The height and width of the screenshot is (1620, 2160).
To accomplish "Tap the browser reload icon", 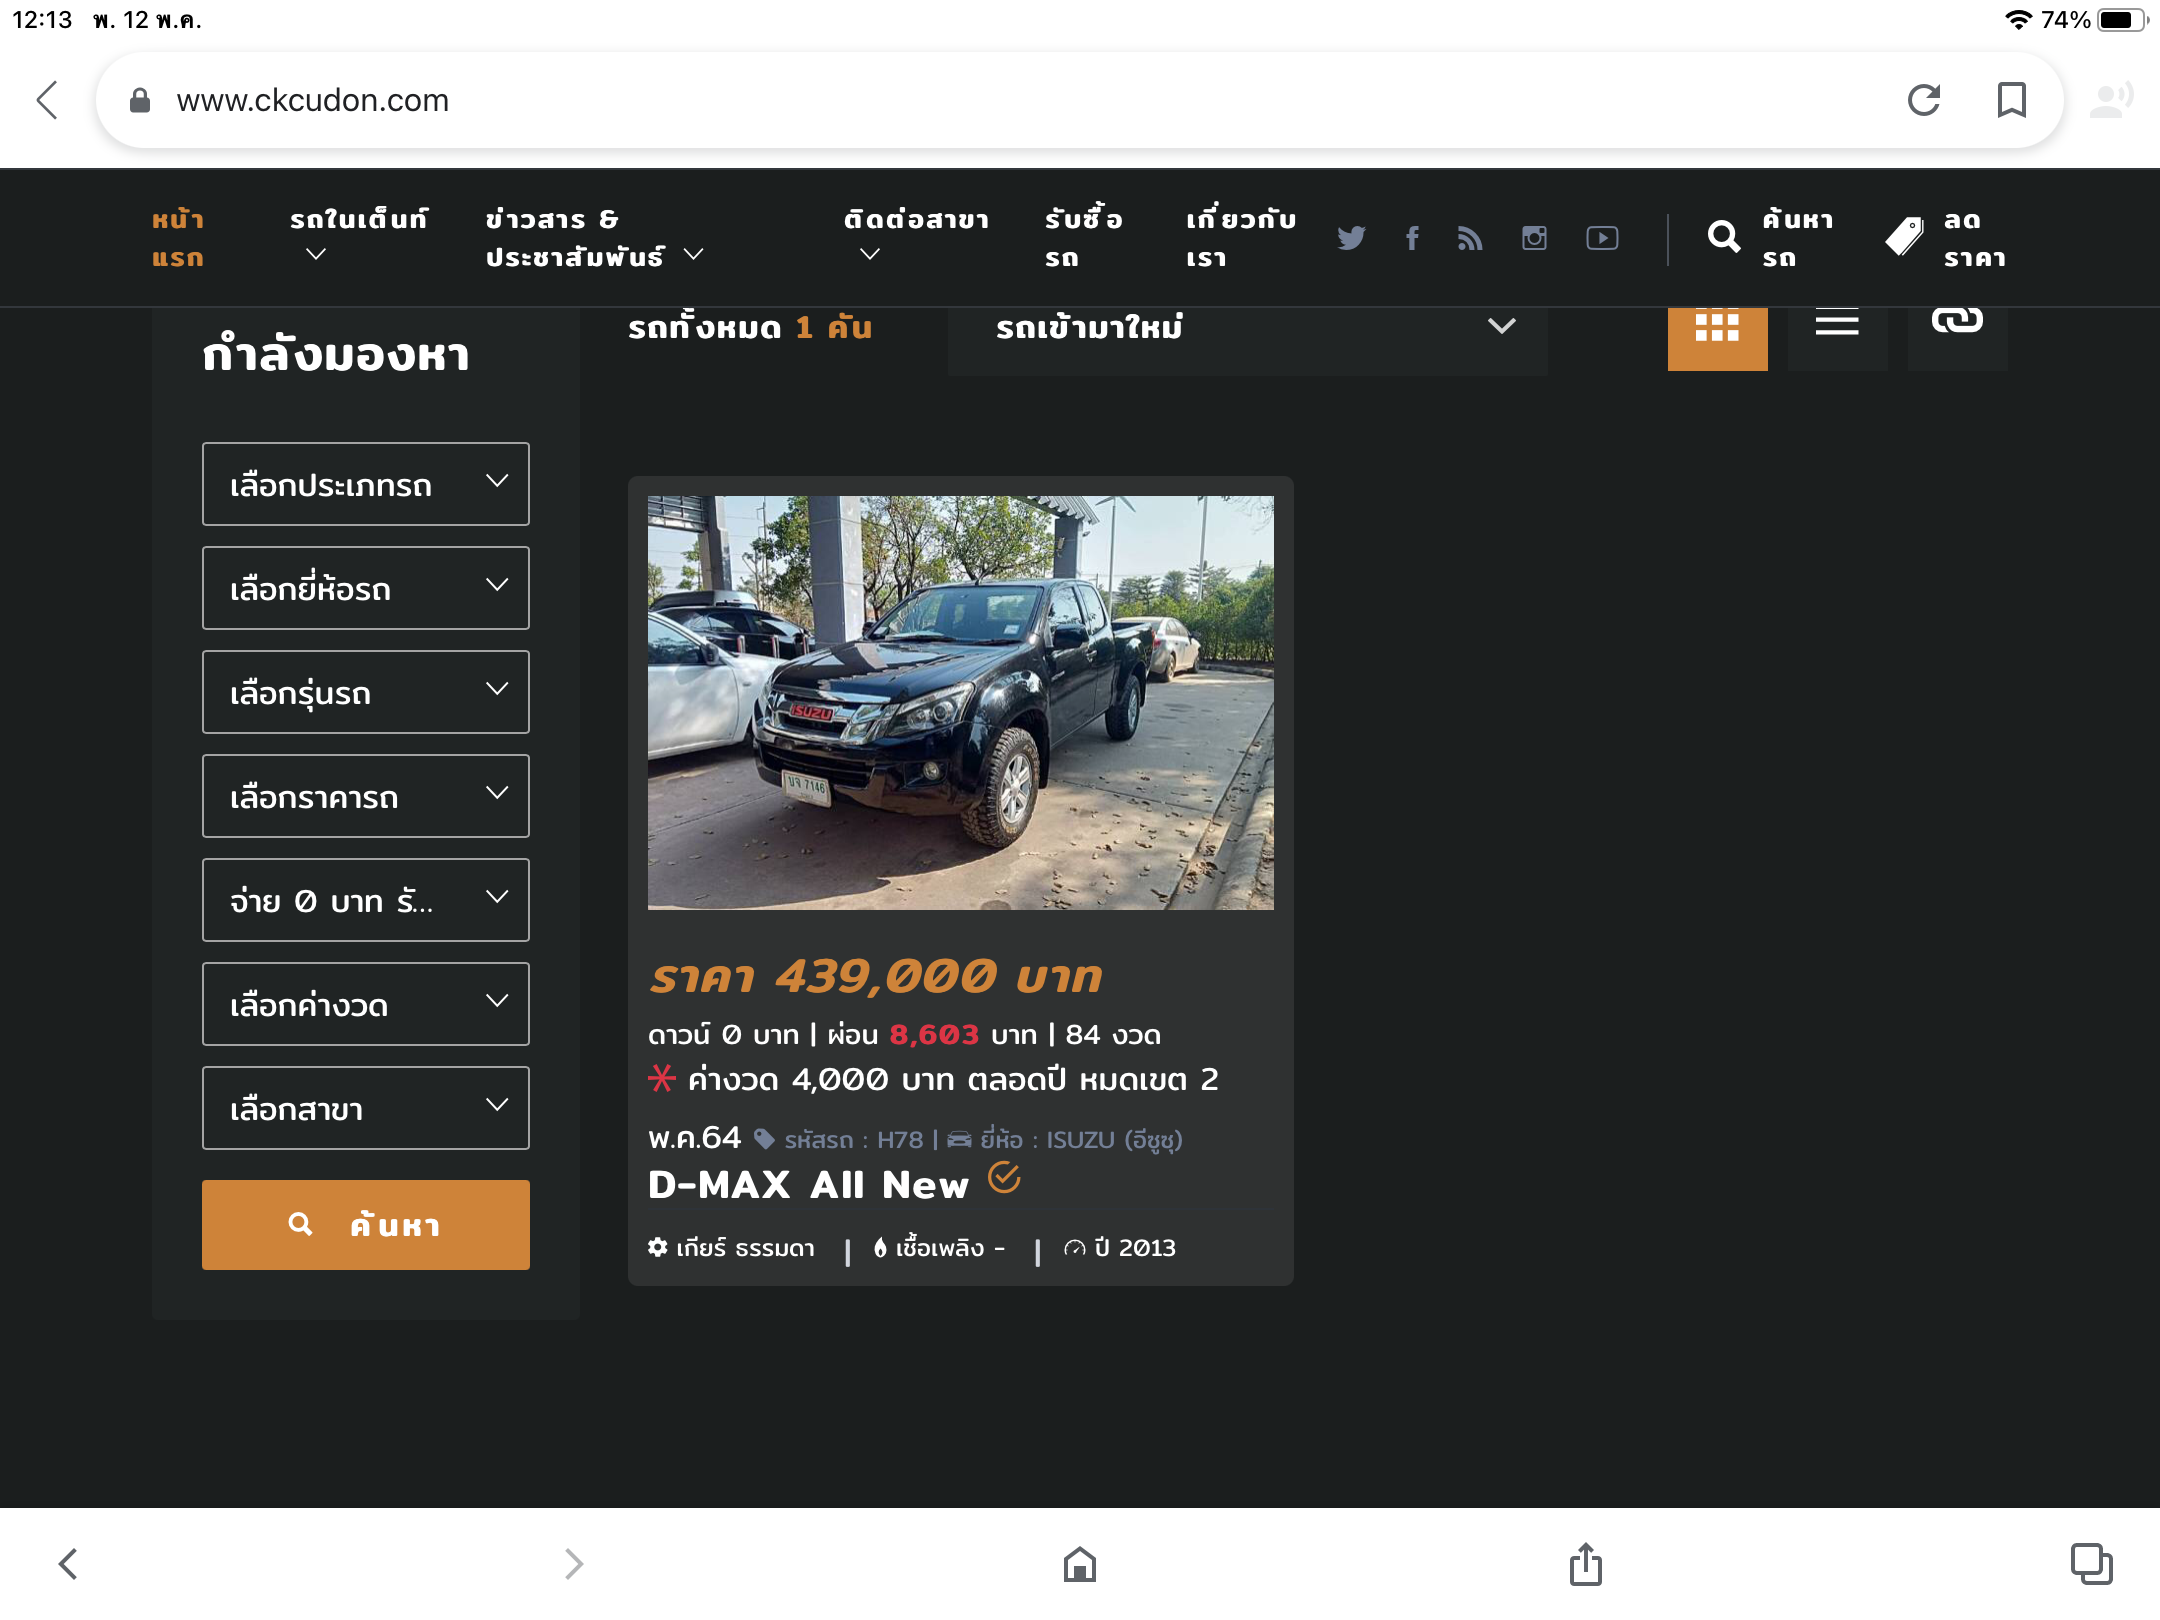I will coord(1924,100).
